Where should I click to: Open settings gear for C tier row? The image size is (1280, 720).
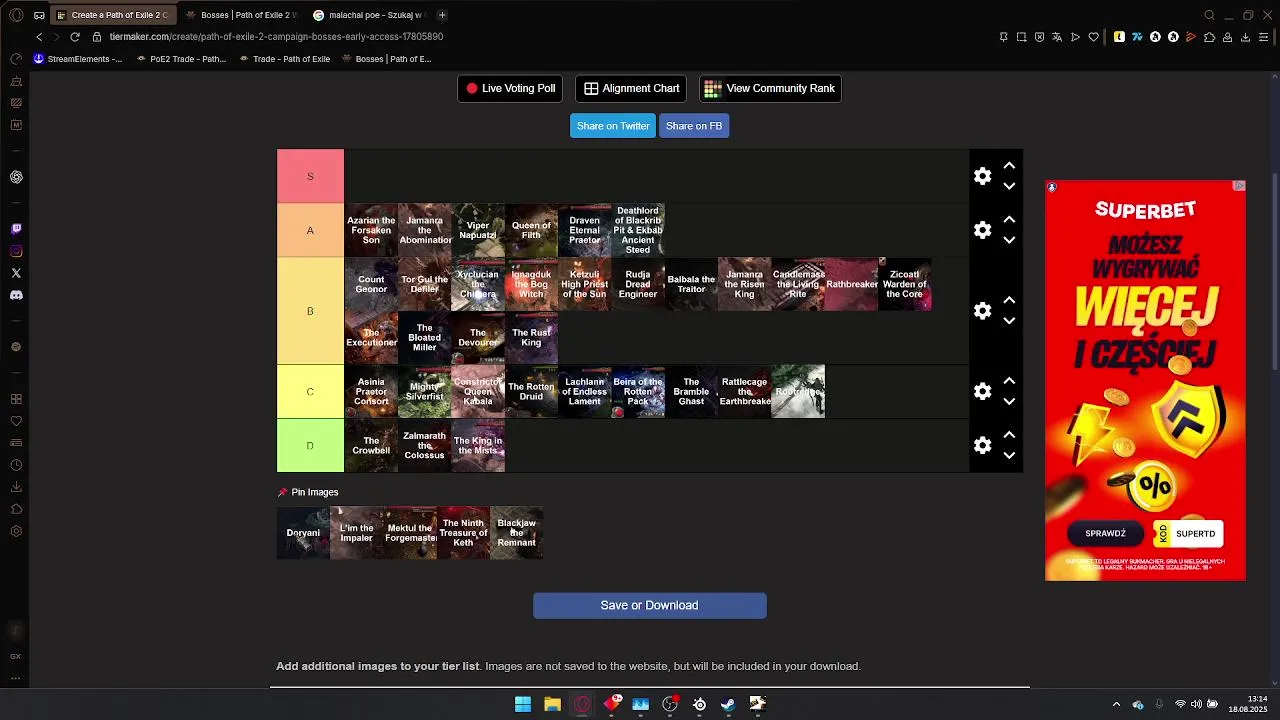pos(982,391)
